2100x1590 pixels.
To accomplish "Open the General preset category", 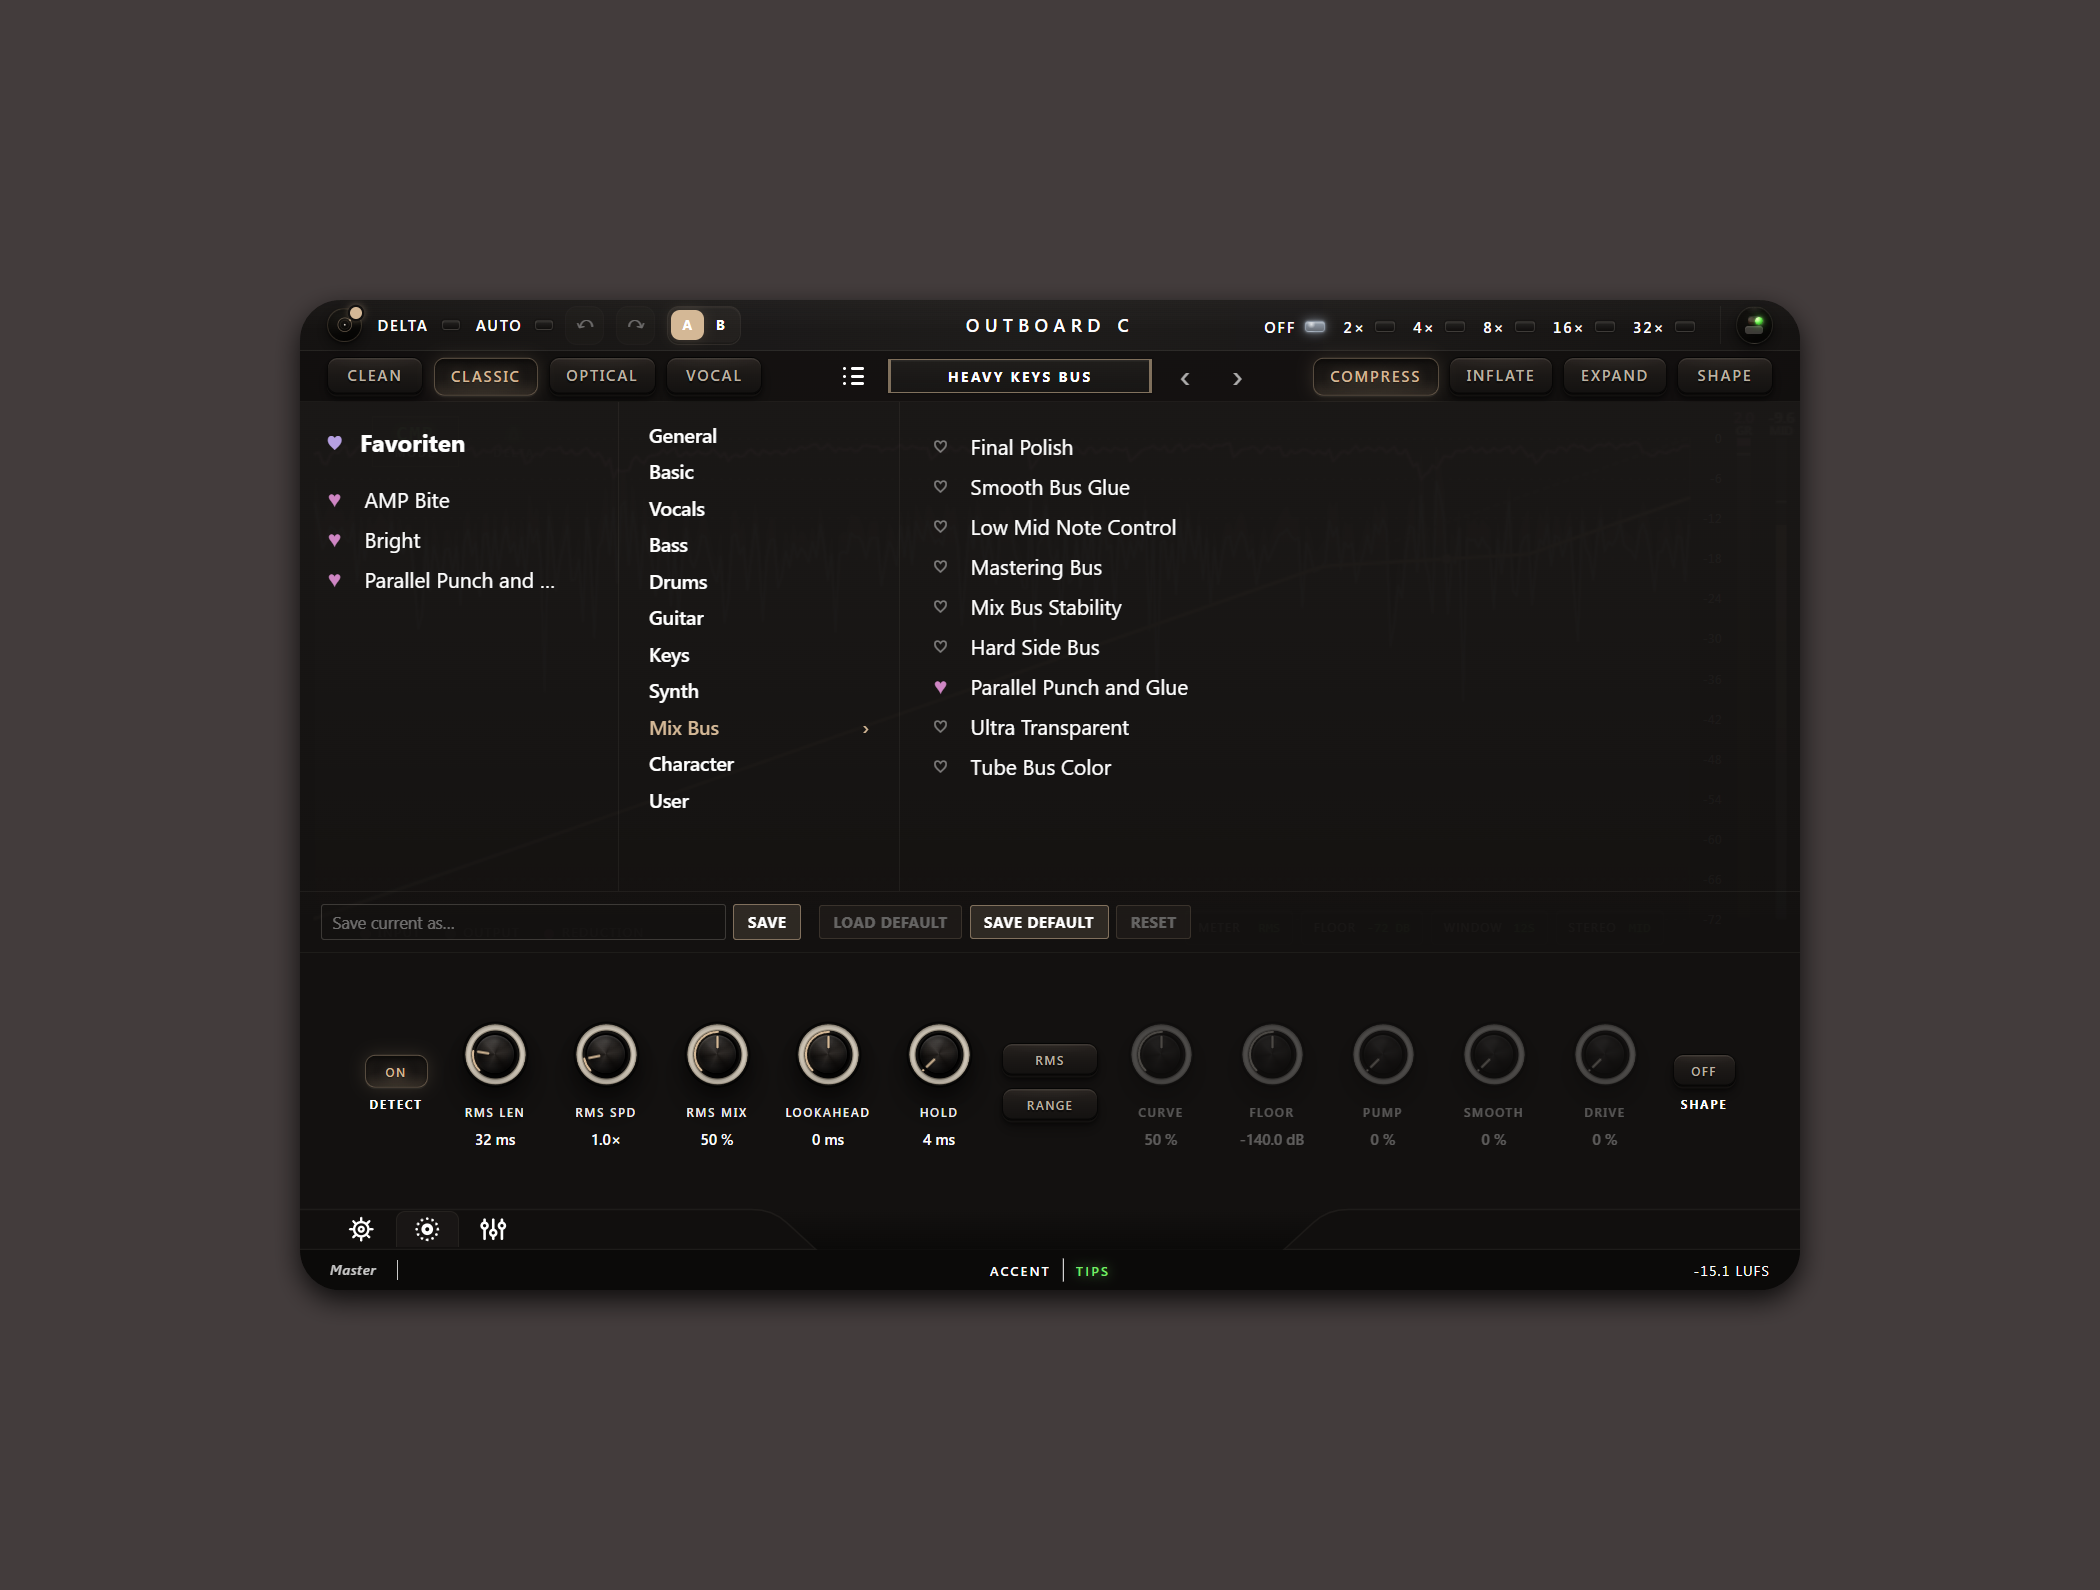I will pos(683,436).
